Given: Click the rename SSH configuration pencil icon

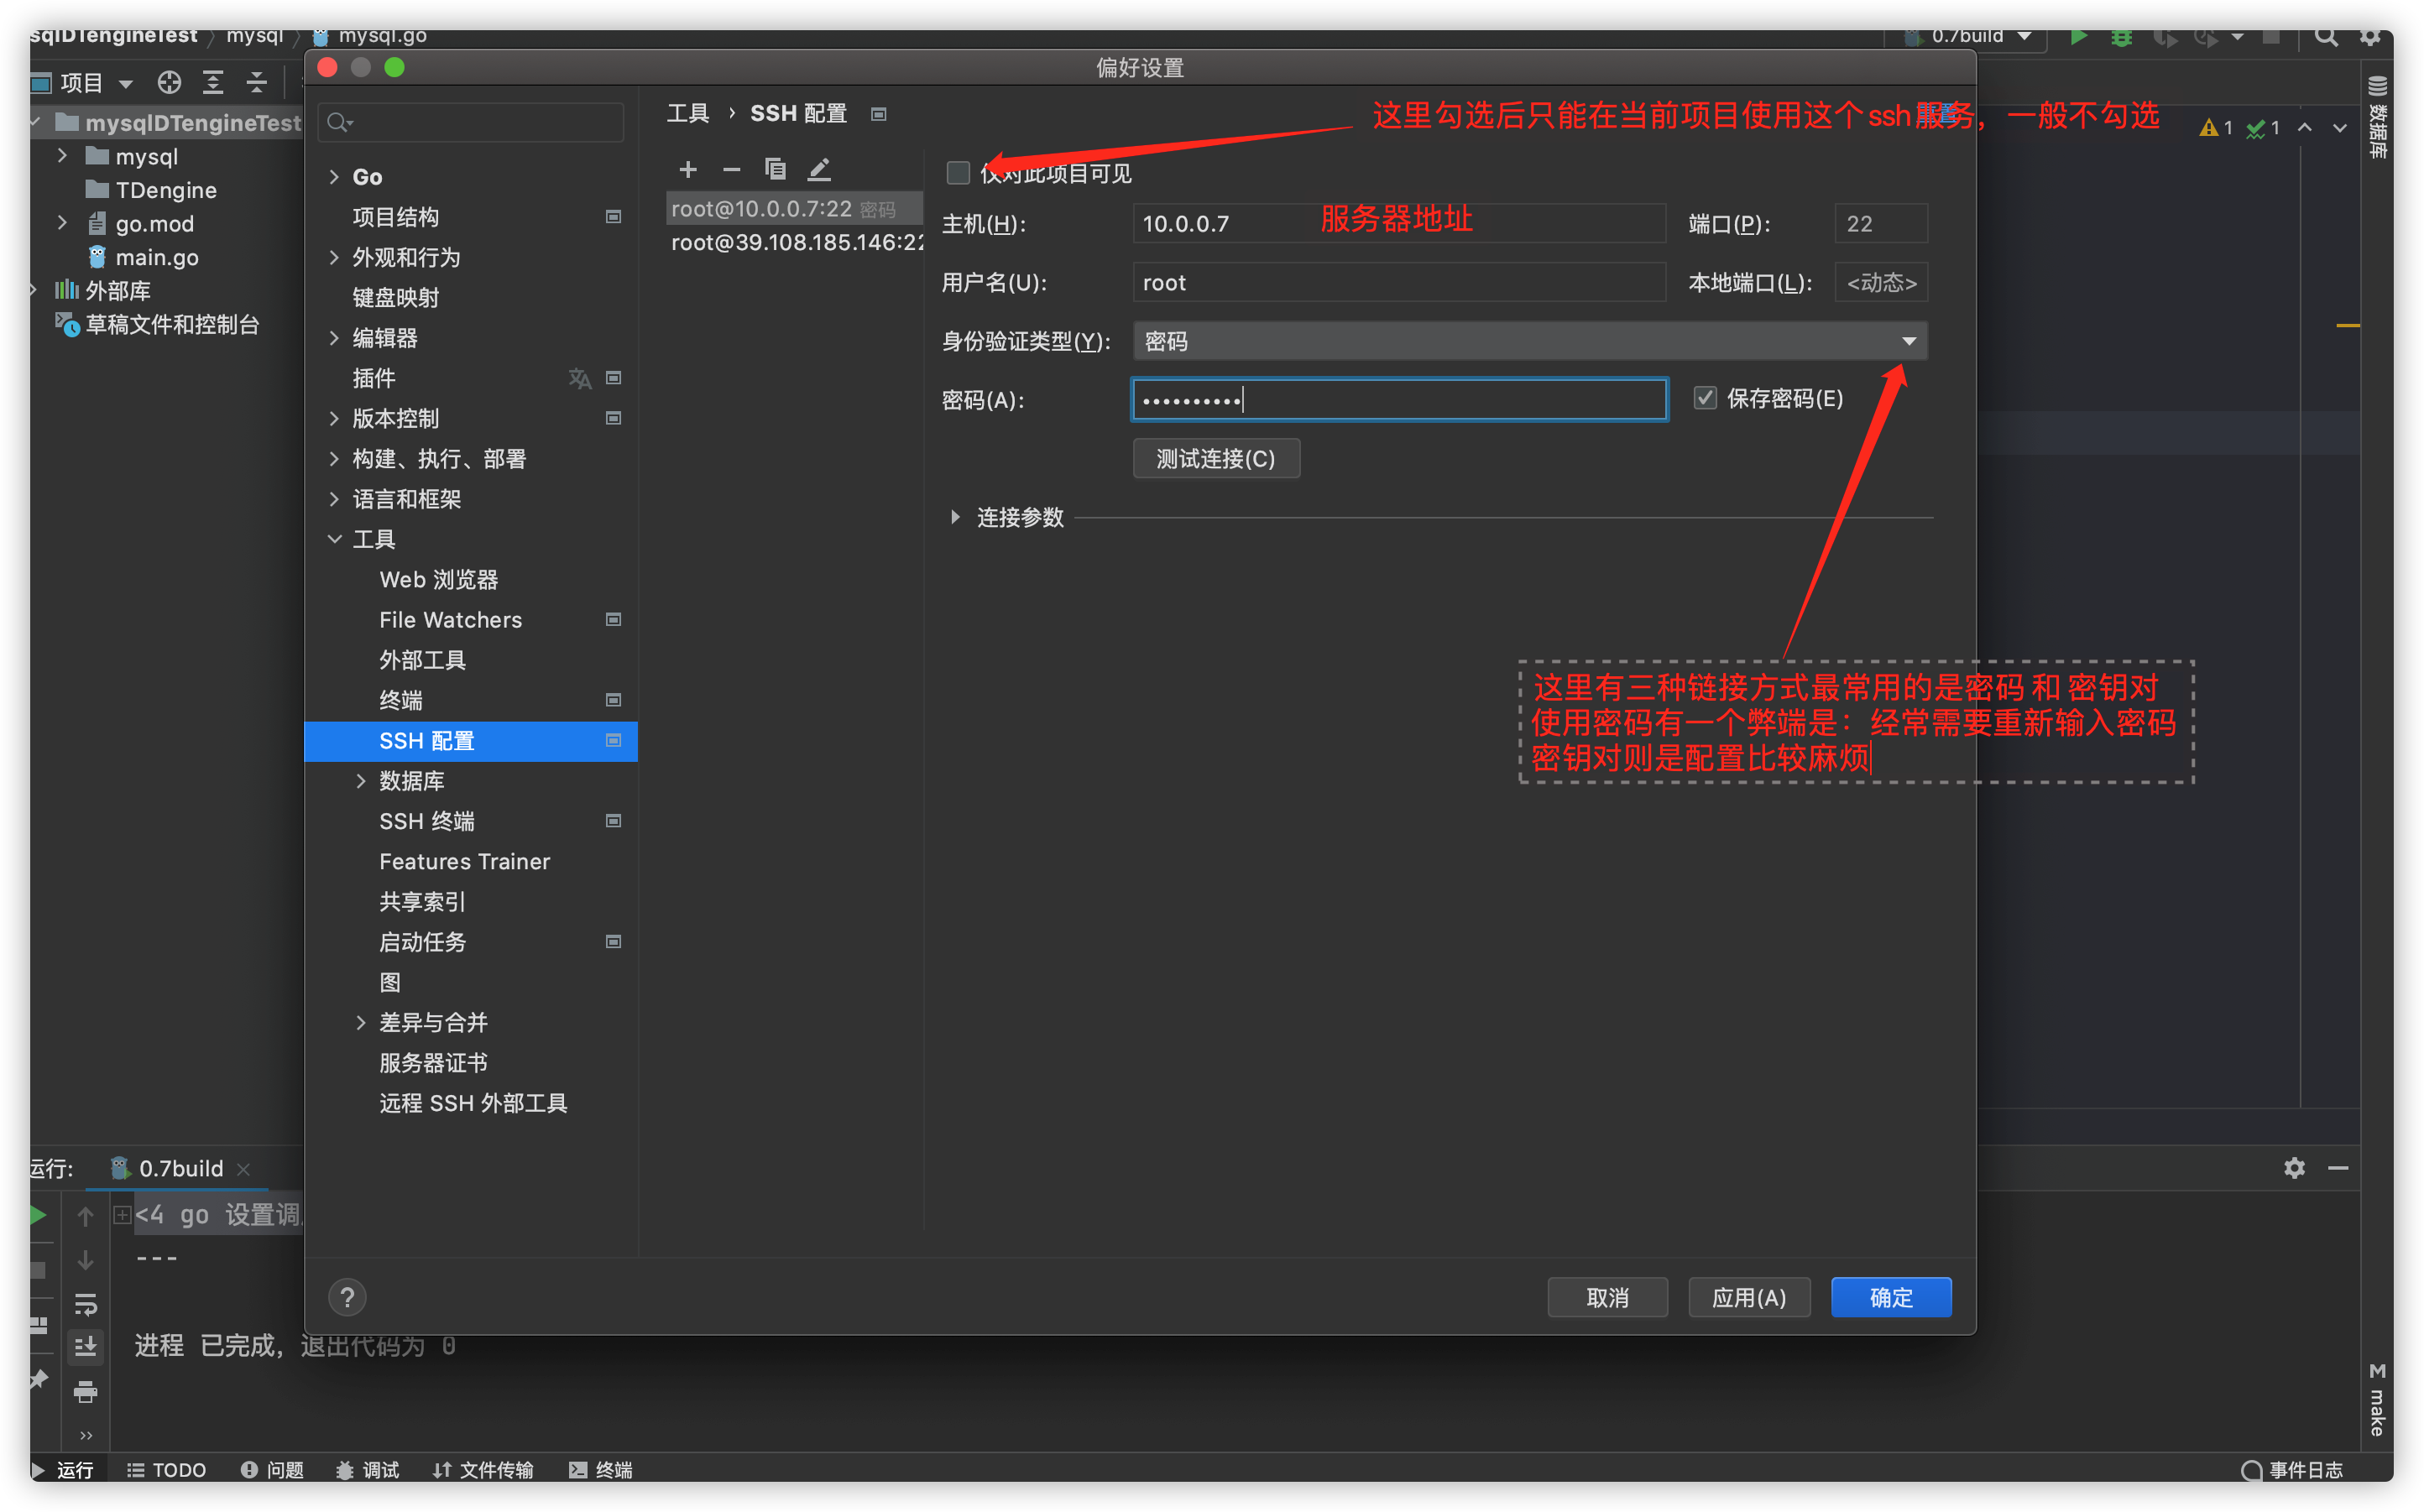Looking at the screenshot, I should [819, 169].
